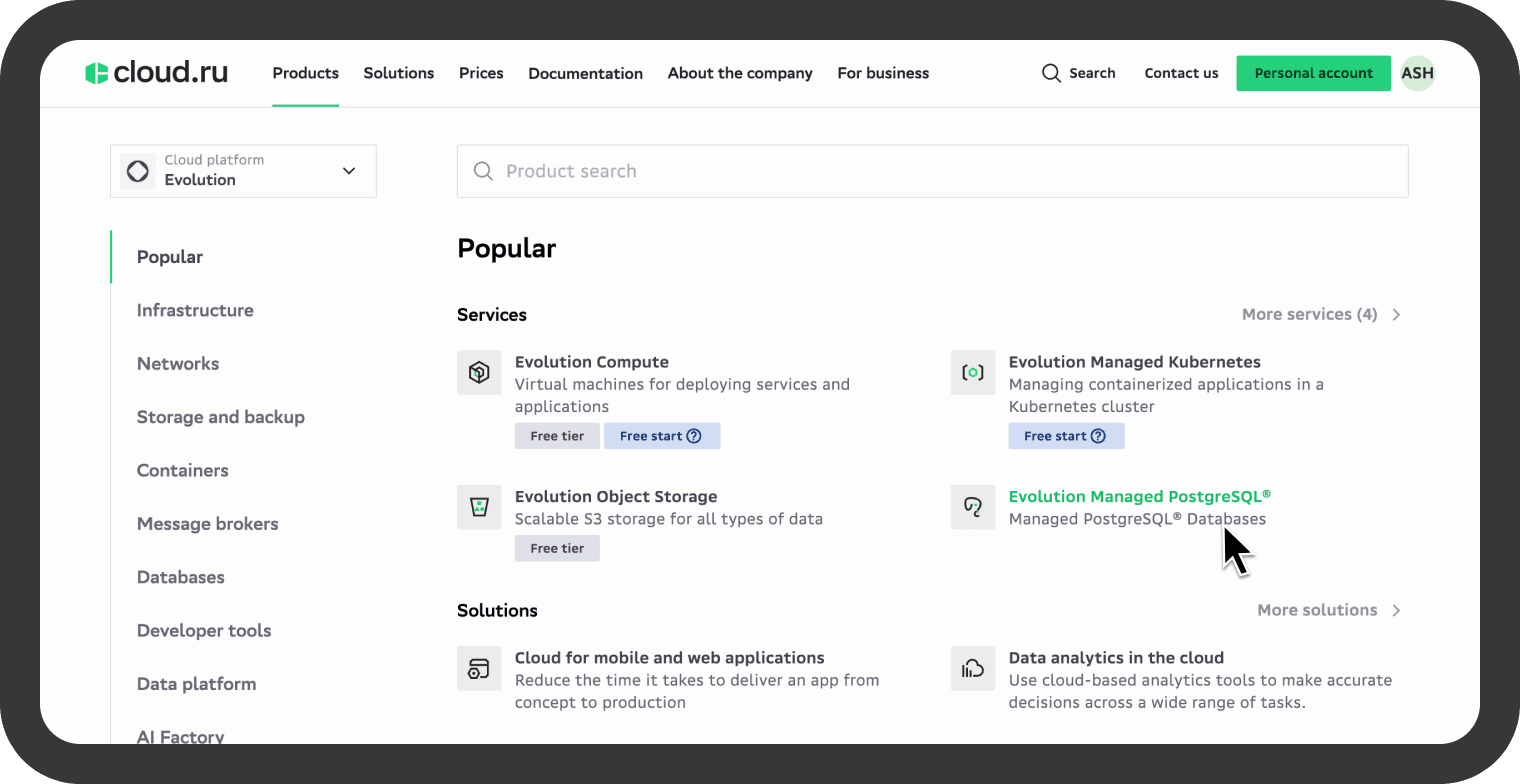Viewport: 1520px width, 784px height.
Task: Click help icon on Compute Free start badge
Action: [694, 436]
